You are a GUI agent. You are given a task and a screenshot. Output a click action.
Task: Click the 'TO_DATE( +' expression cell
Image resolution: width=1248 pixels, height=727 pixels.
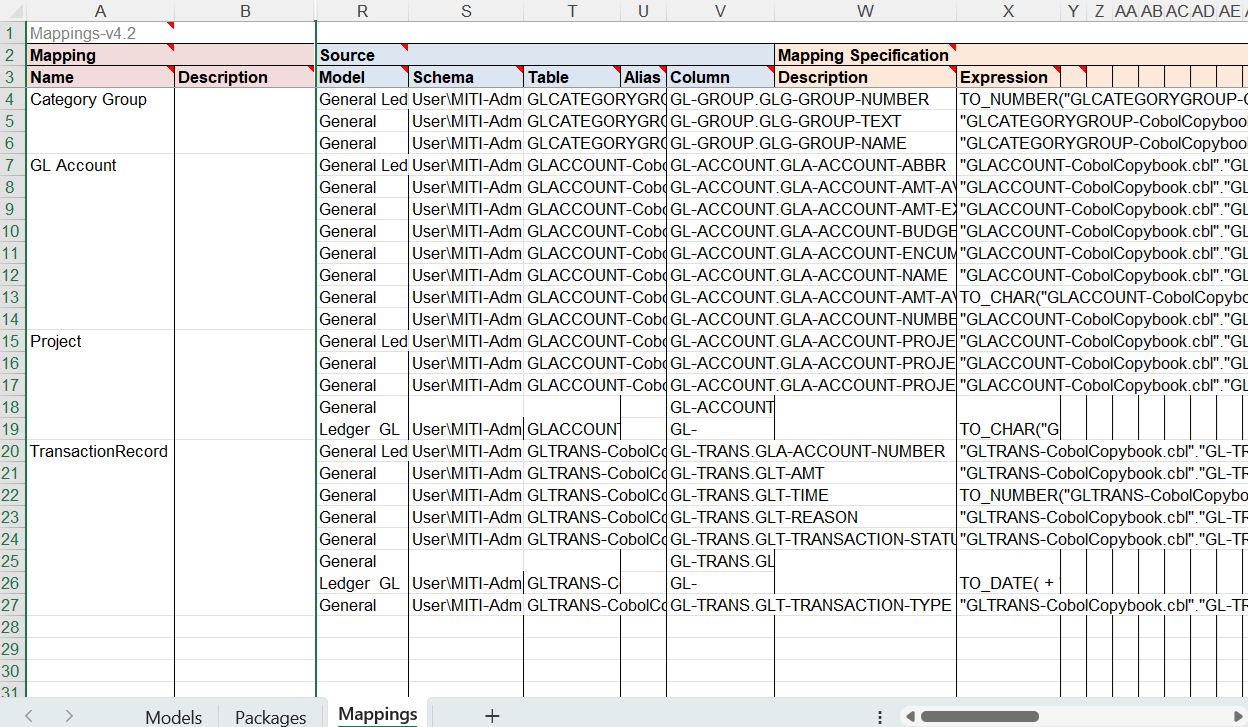point(1008,583)
